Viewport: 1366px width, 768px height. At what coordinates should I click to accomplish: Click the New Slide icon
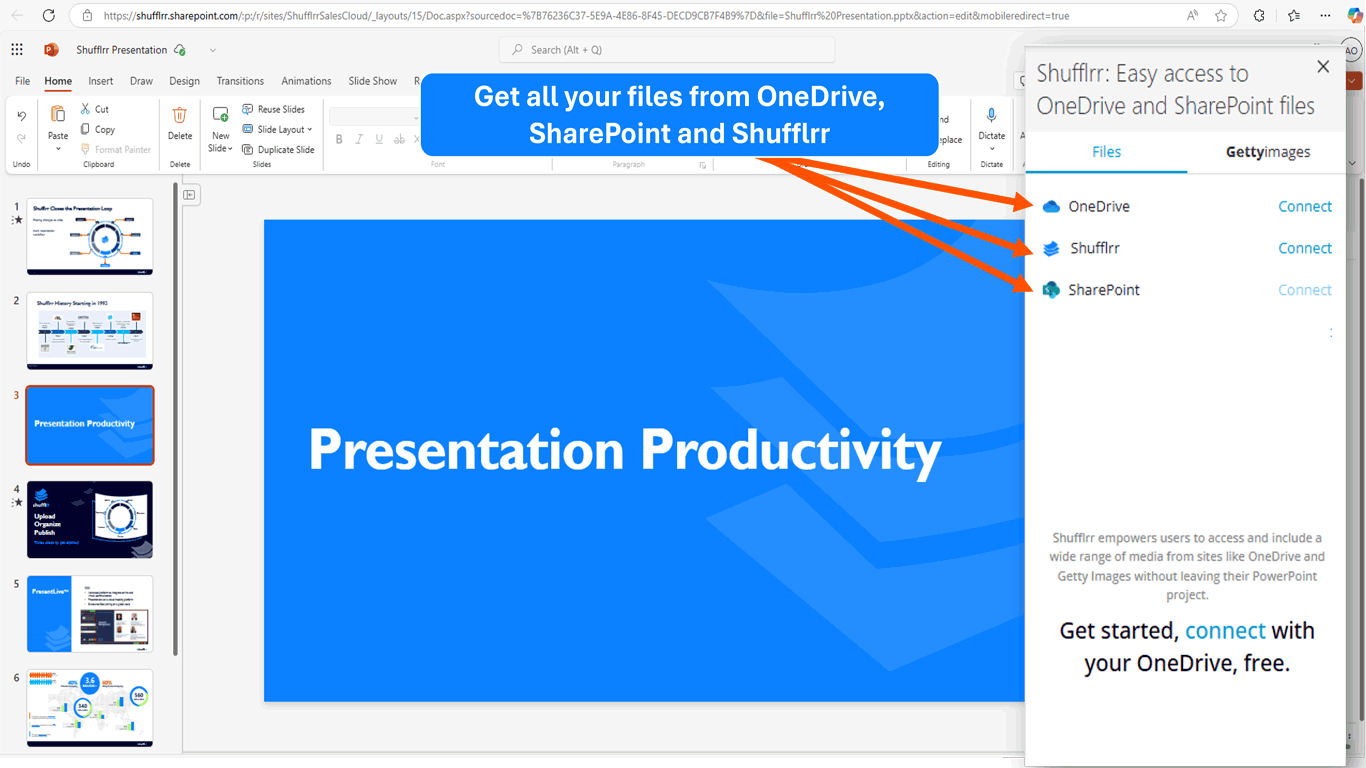(221, 115)
